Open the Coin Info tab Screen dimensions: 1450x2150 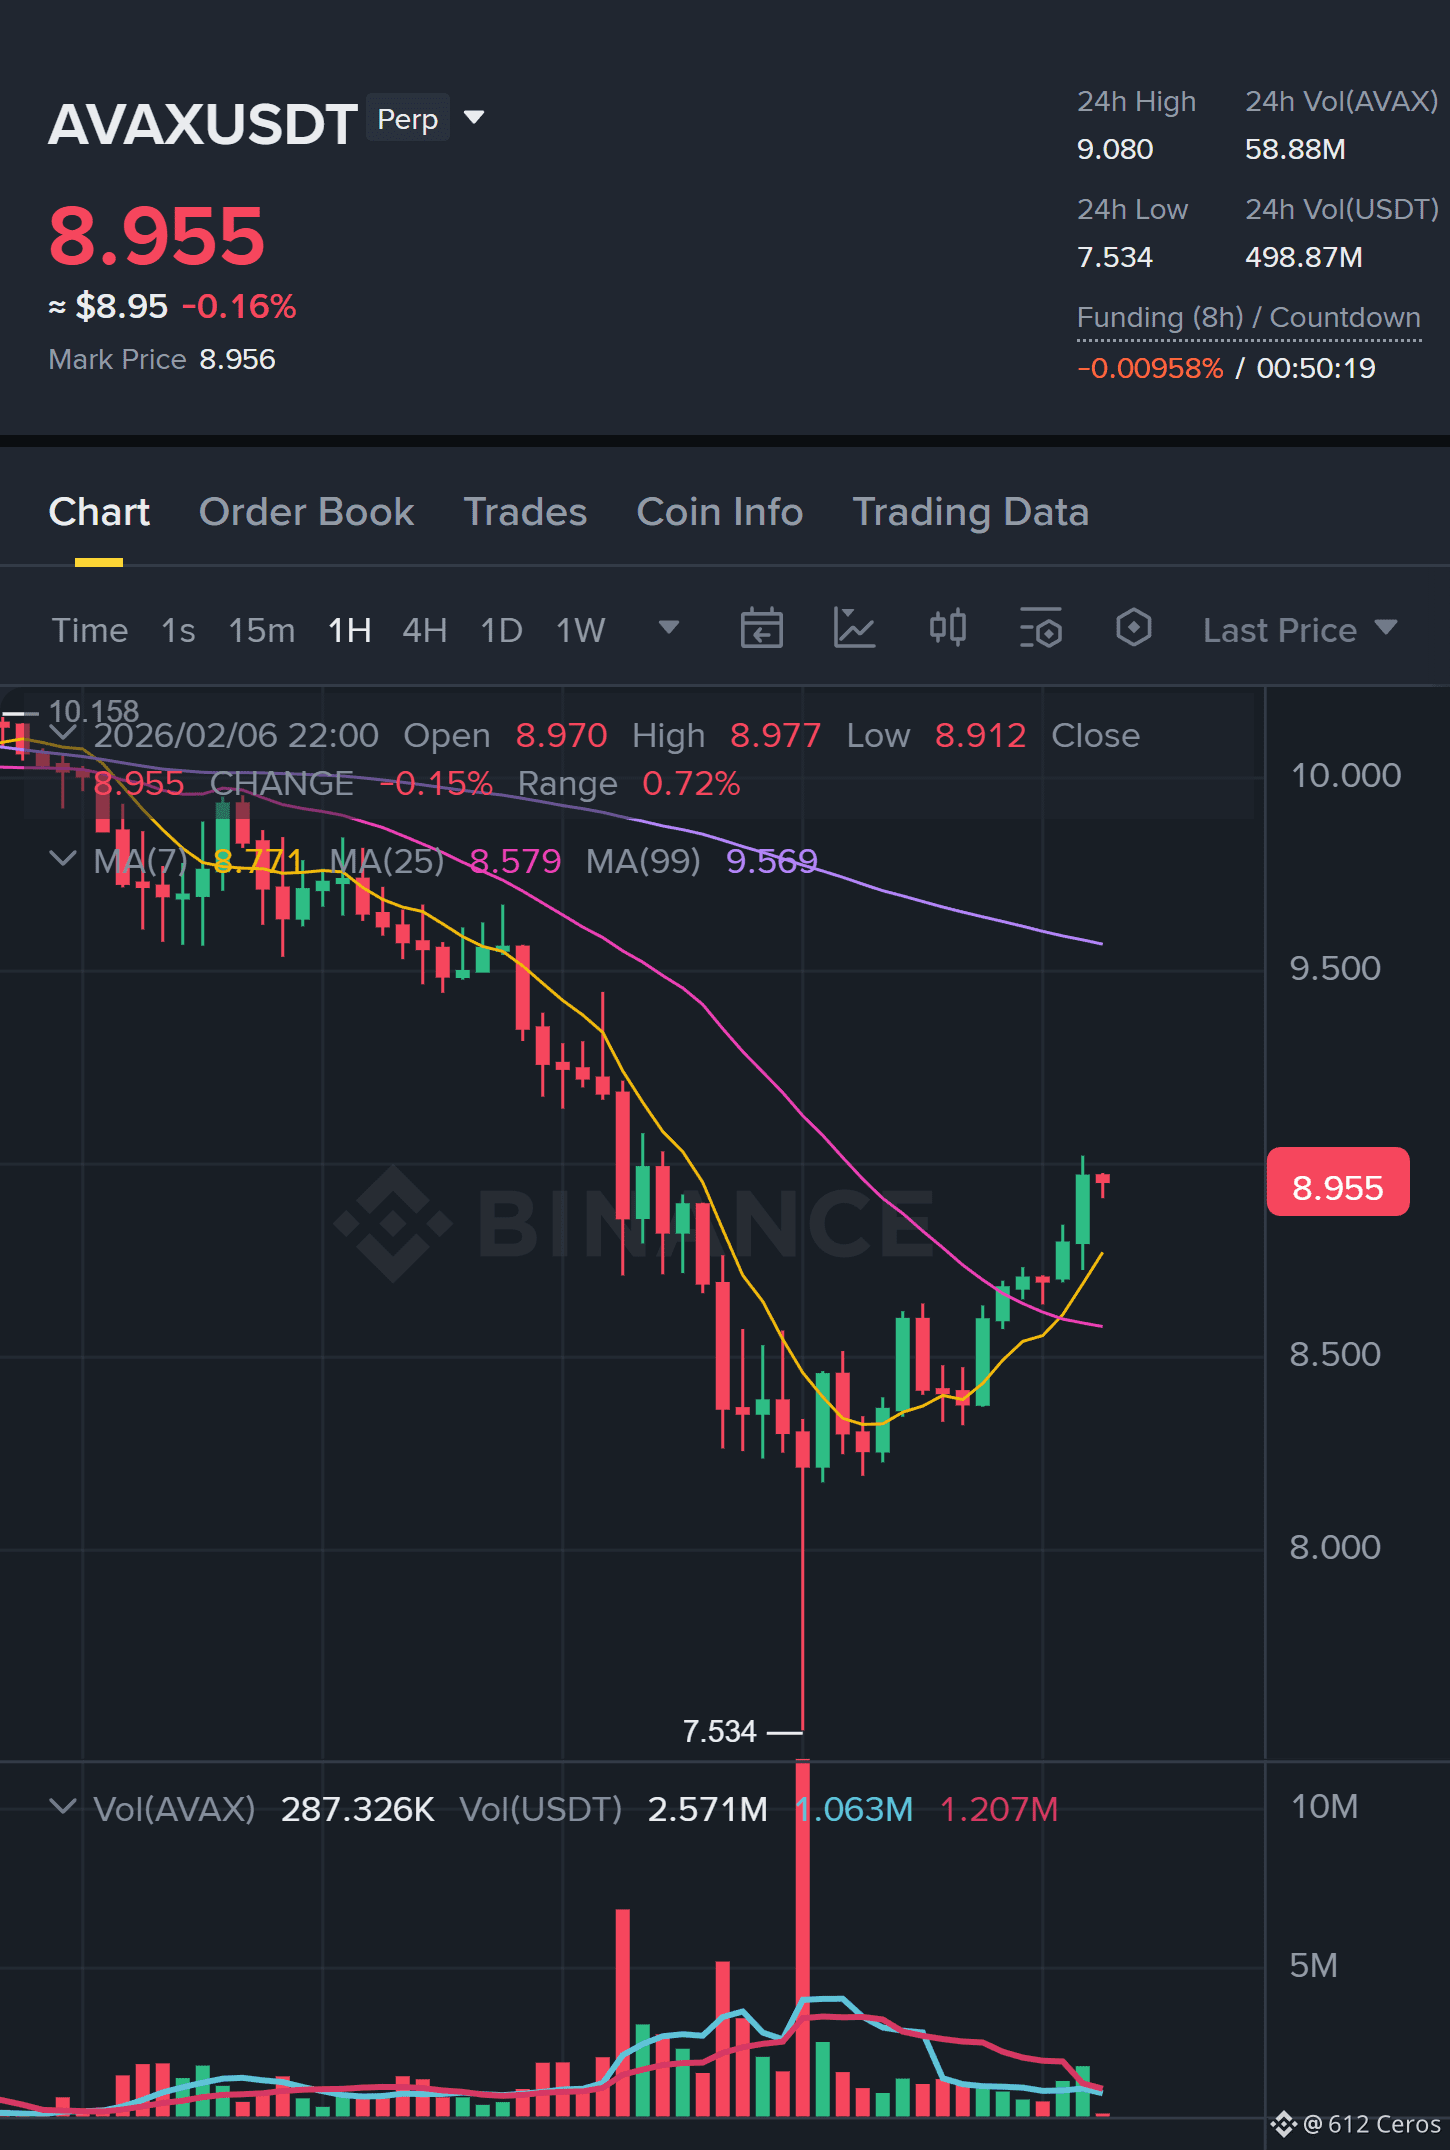tap(720, 512)
